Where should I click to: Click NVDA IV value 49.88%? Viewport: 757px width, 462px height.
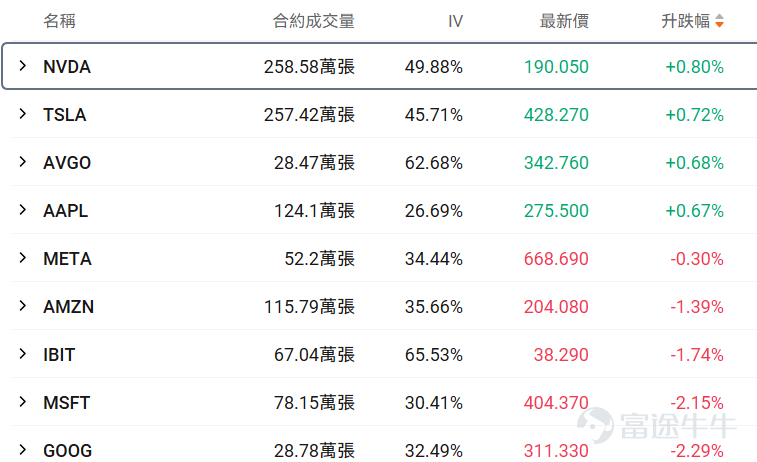(x=434, y=67)
